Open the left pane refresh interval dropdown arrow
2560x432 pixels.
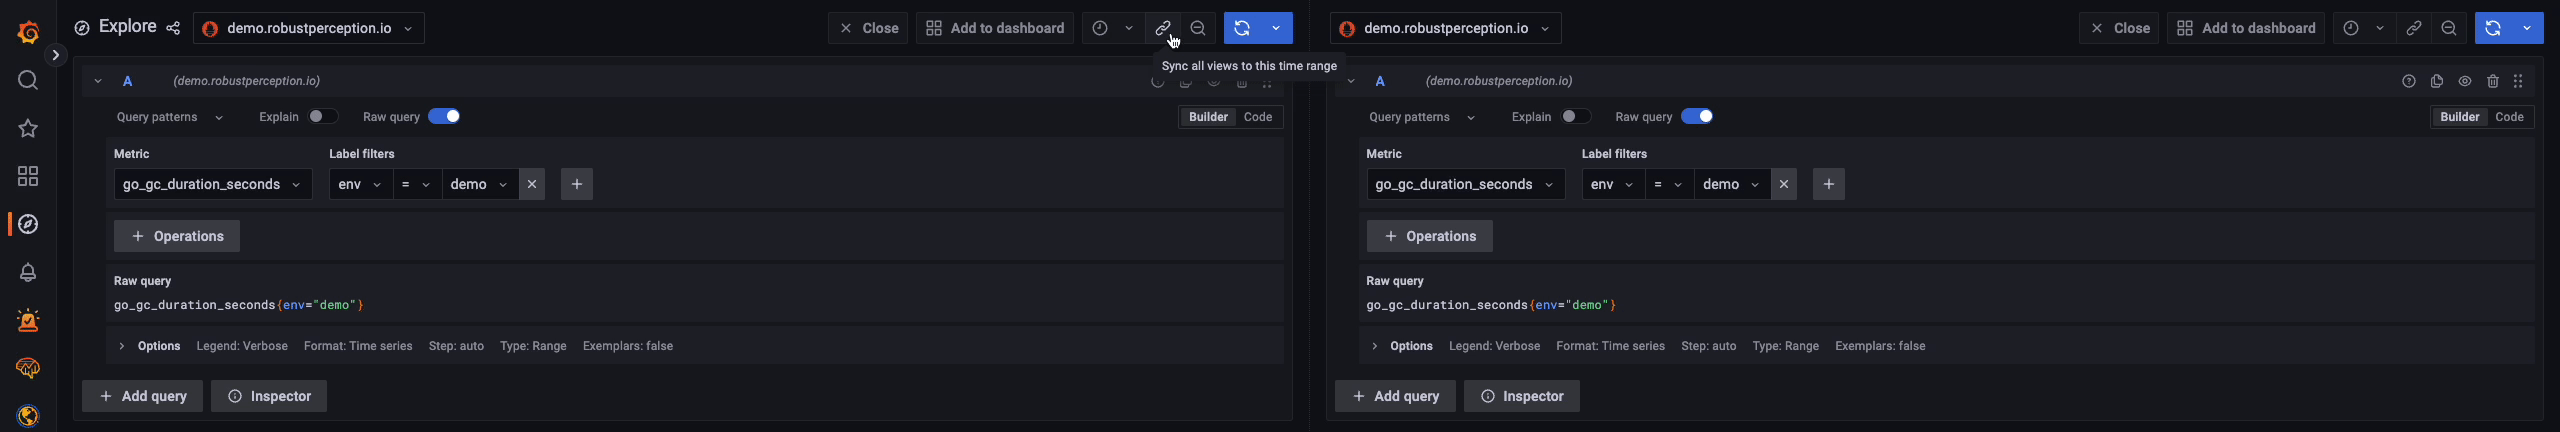click(x=1276, y=28)
